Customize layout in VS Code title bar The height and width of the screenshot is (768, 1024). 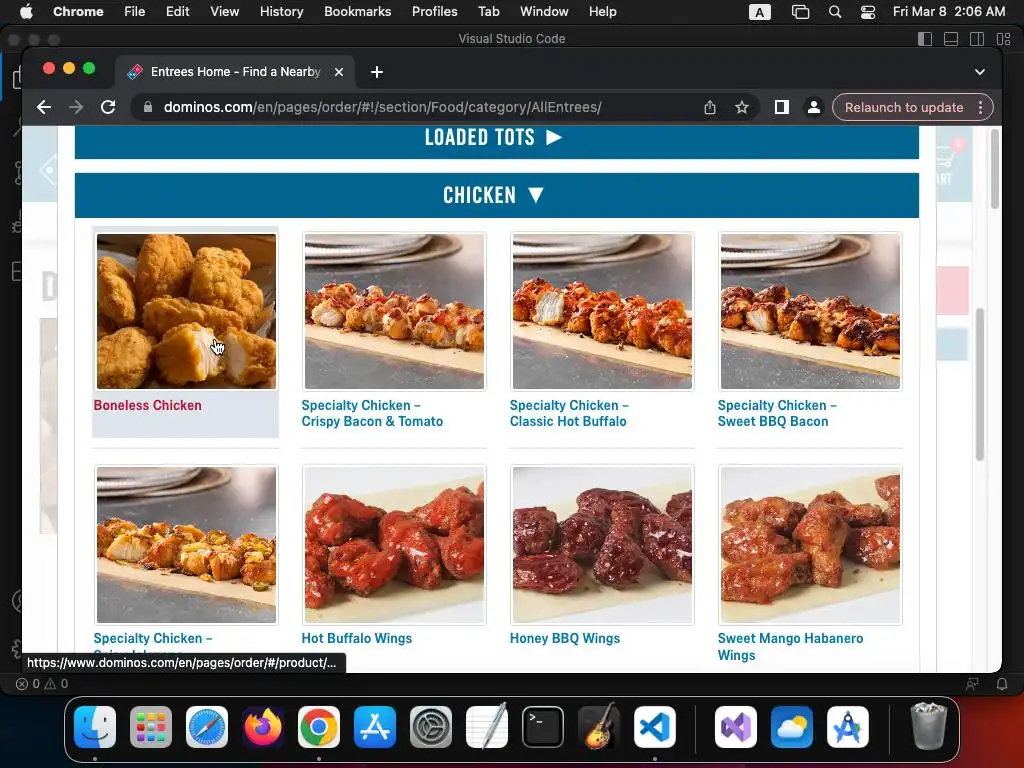tap(1004, 39)
